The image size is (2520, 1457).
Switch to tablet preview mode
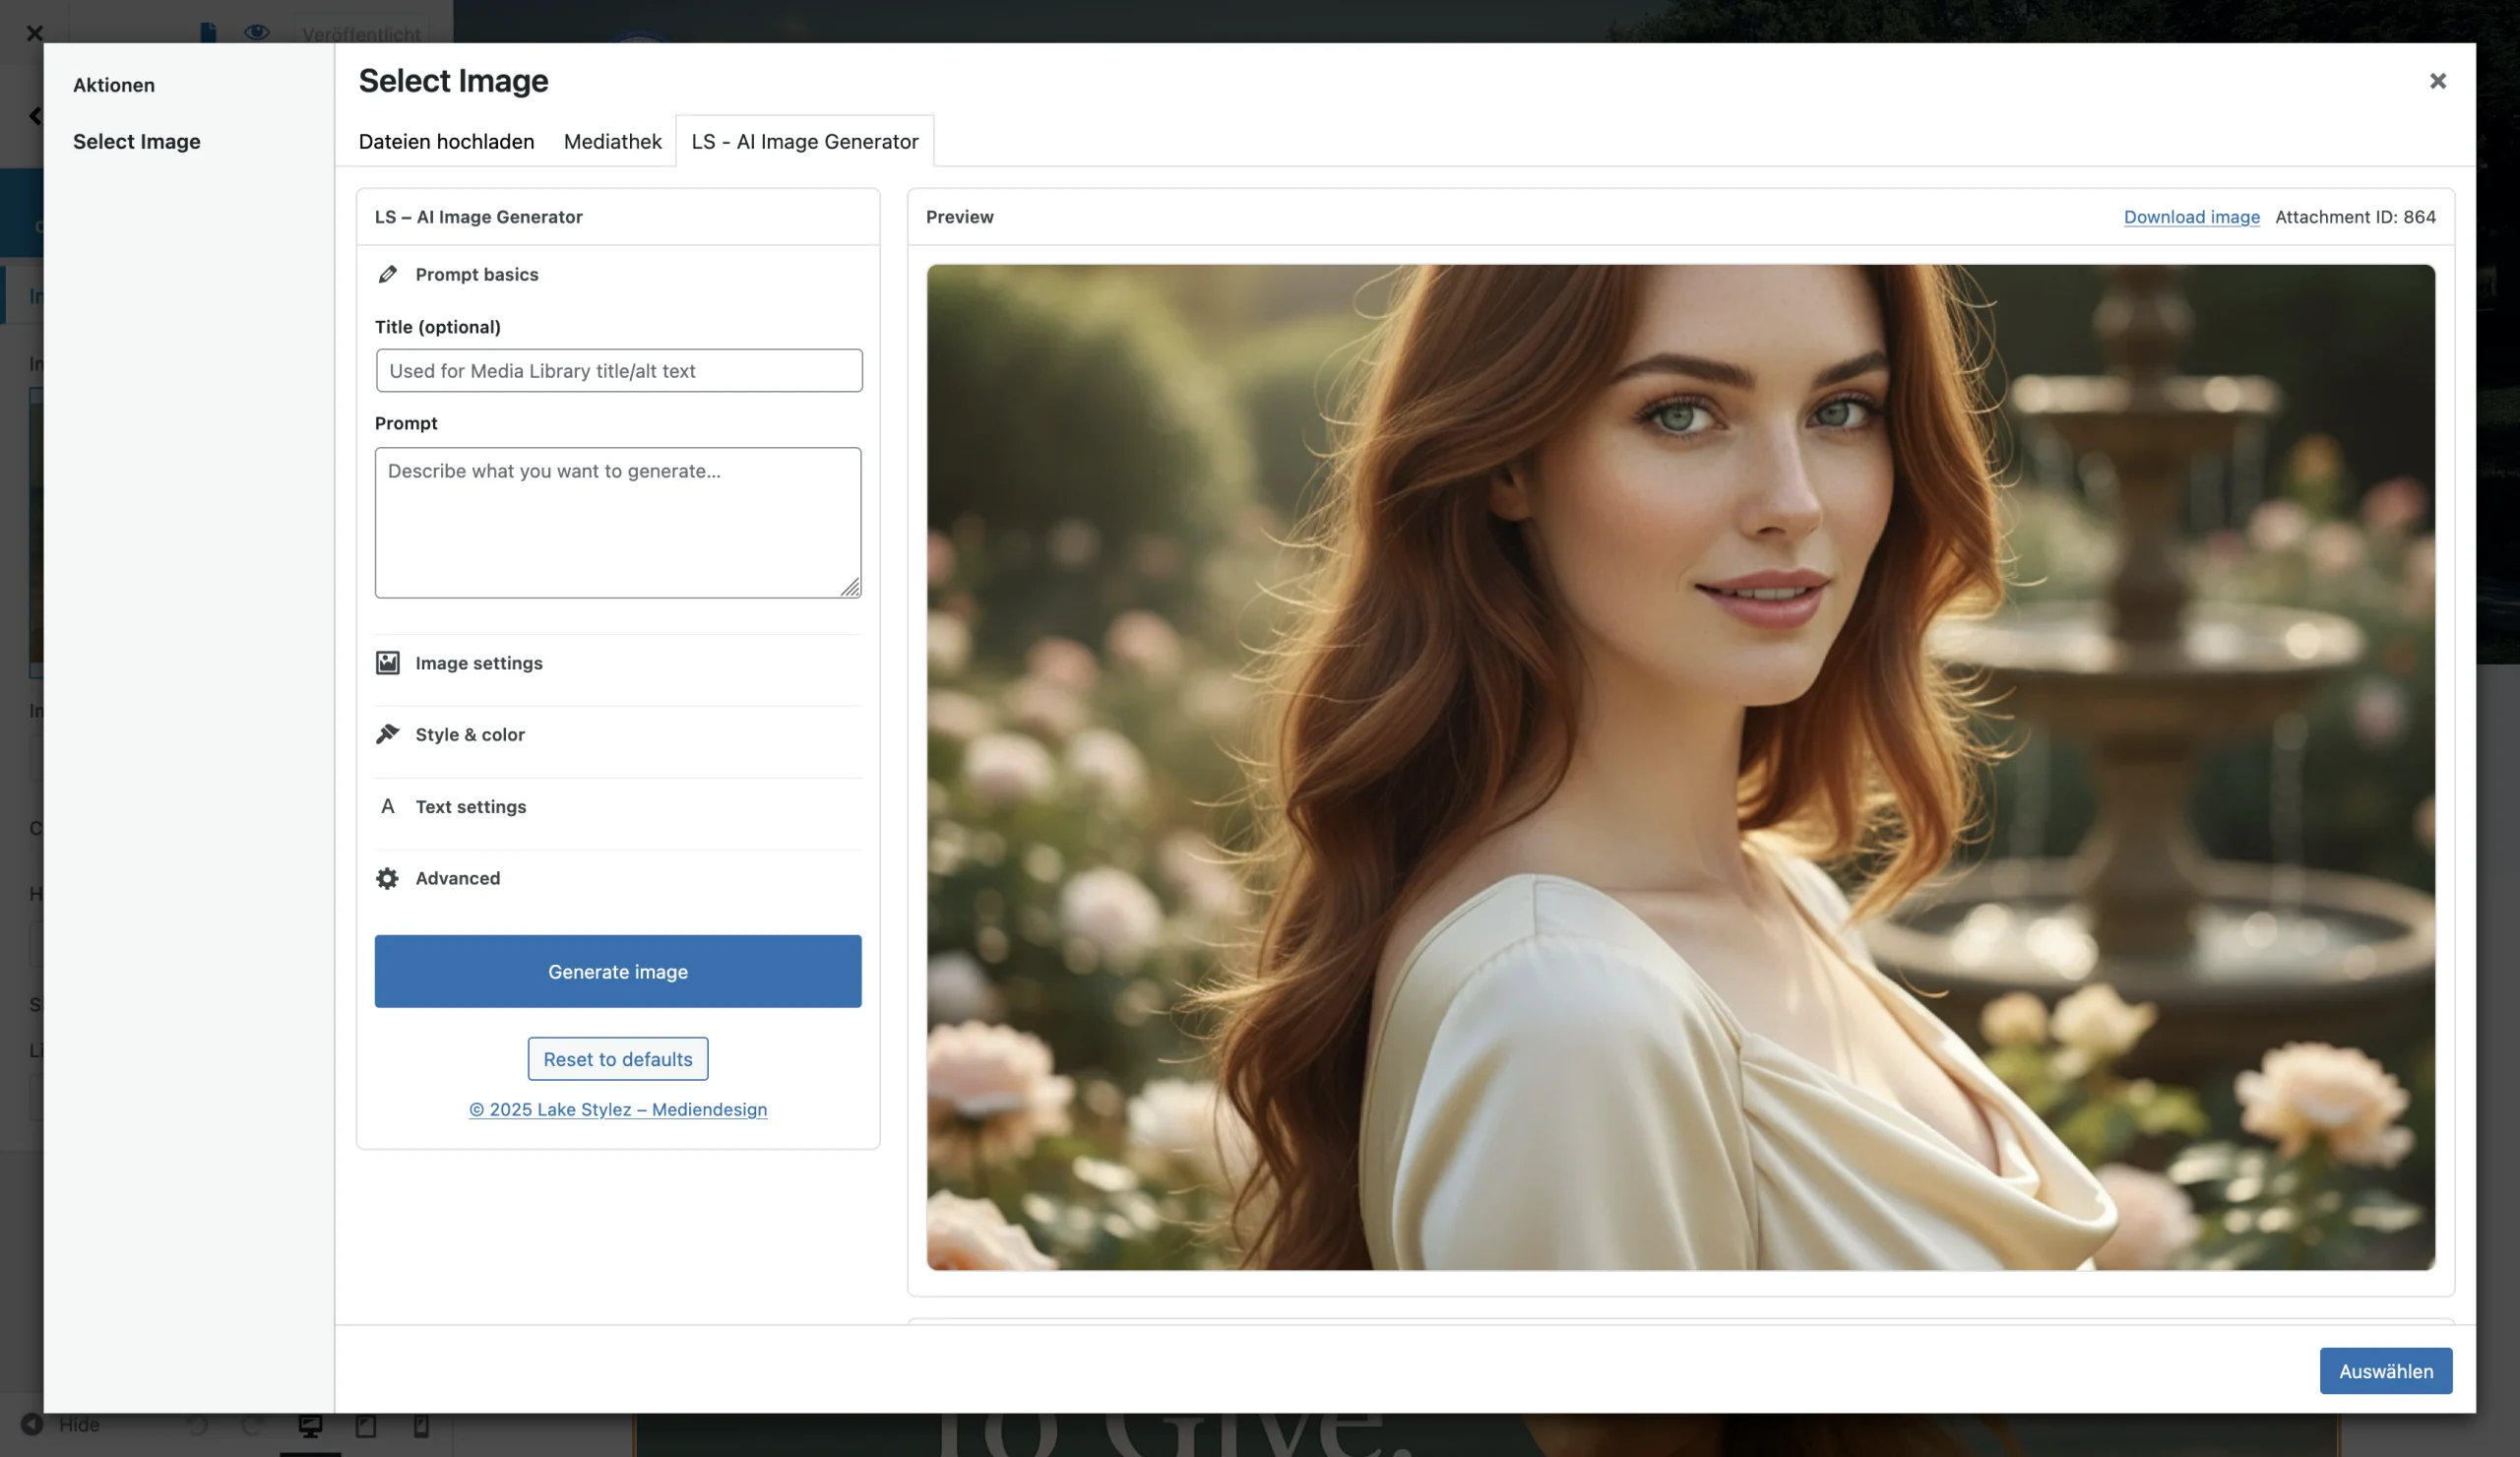368,1424
